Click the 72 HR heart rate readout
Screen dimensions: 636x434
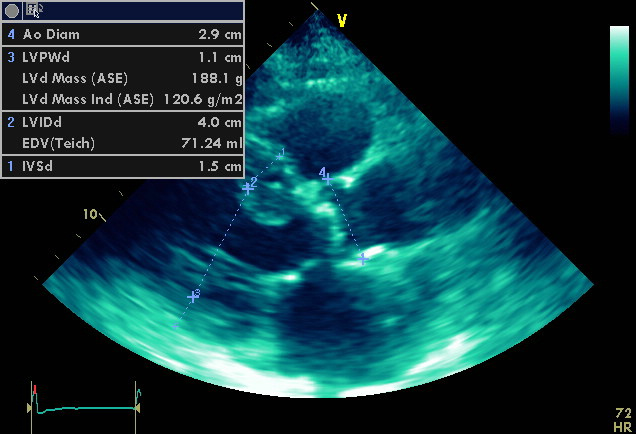(x=622, y=418)
